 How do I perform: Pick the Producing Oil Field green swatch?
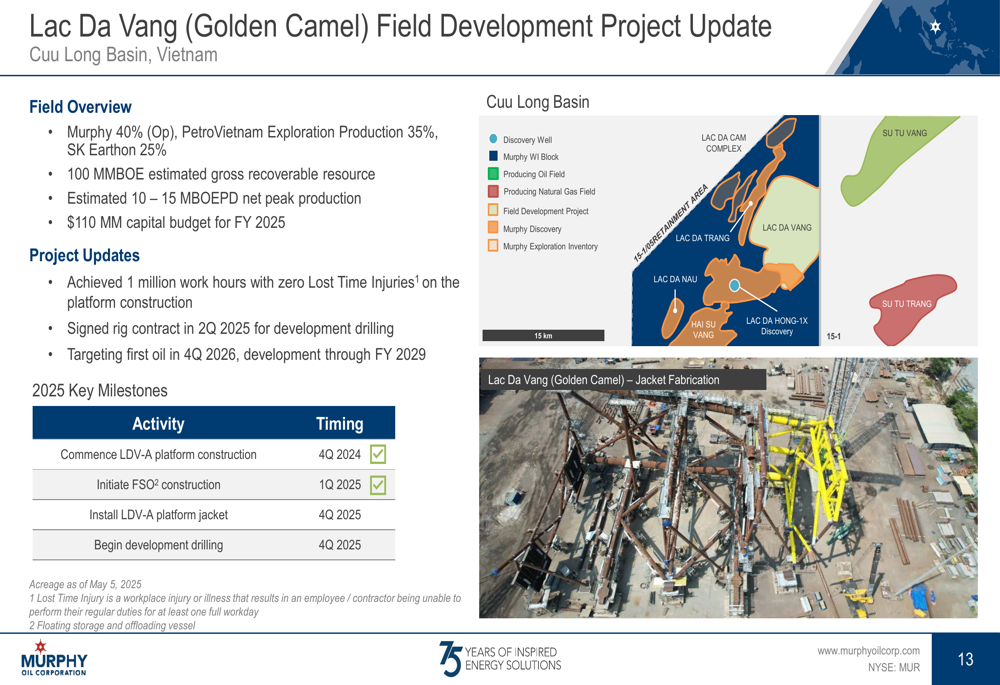(493, 173)
